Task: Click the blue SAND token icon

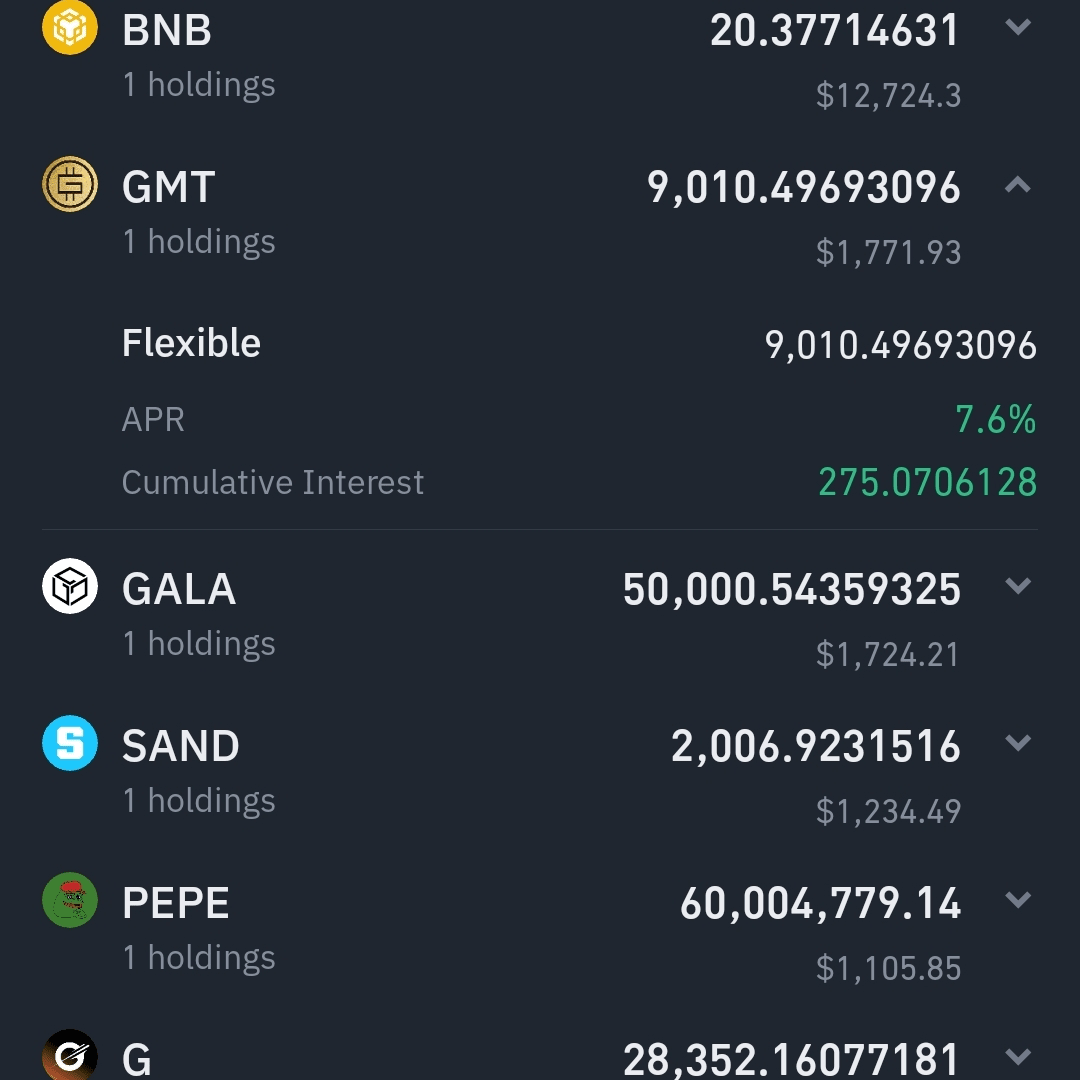Action: 69,744
